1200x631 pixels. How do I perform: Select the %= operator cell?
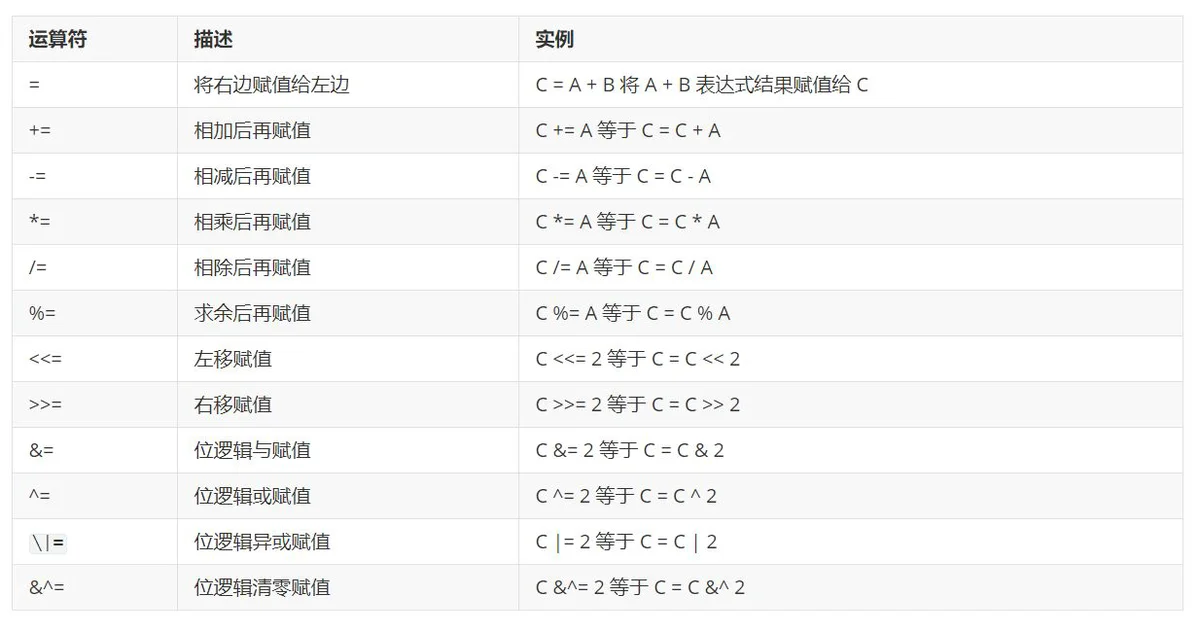[x=42, y=314]
